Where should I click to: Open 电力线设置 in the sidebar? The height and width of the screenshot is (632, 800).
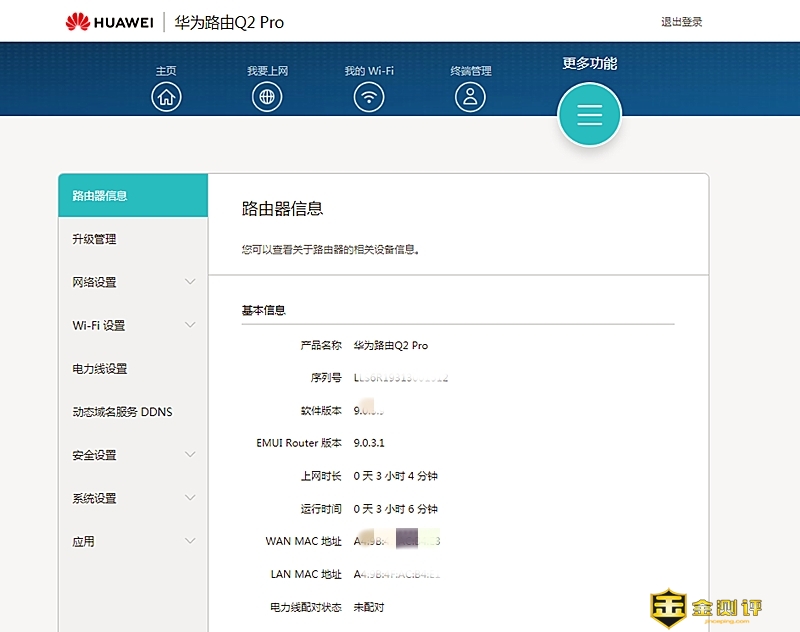tap(100, 369)
